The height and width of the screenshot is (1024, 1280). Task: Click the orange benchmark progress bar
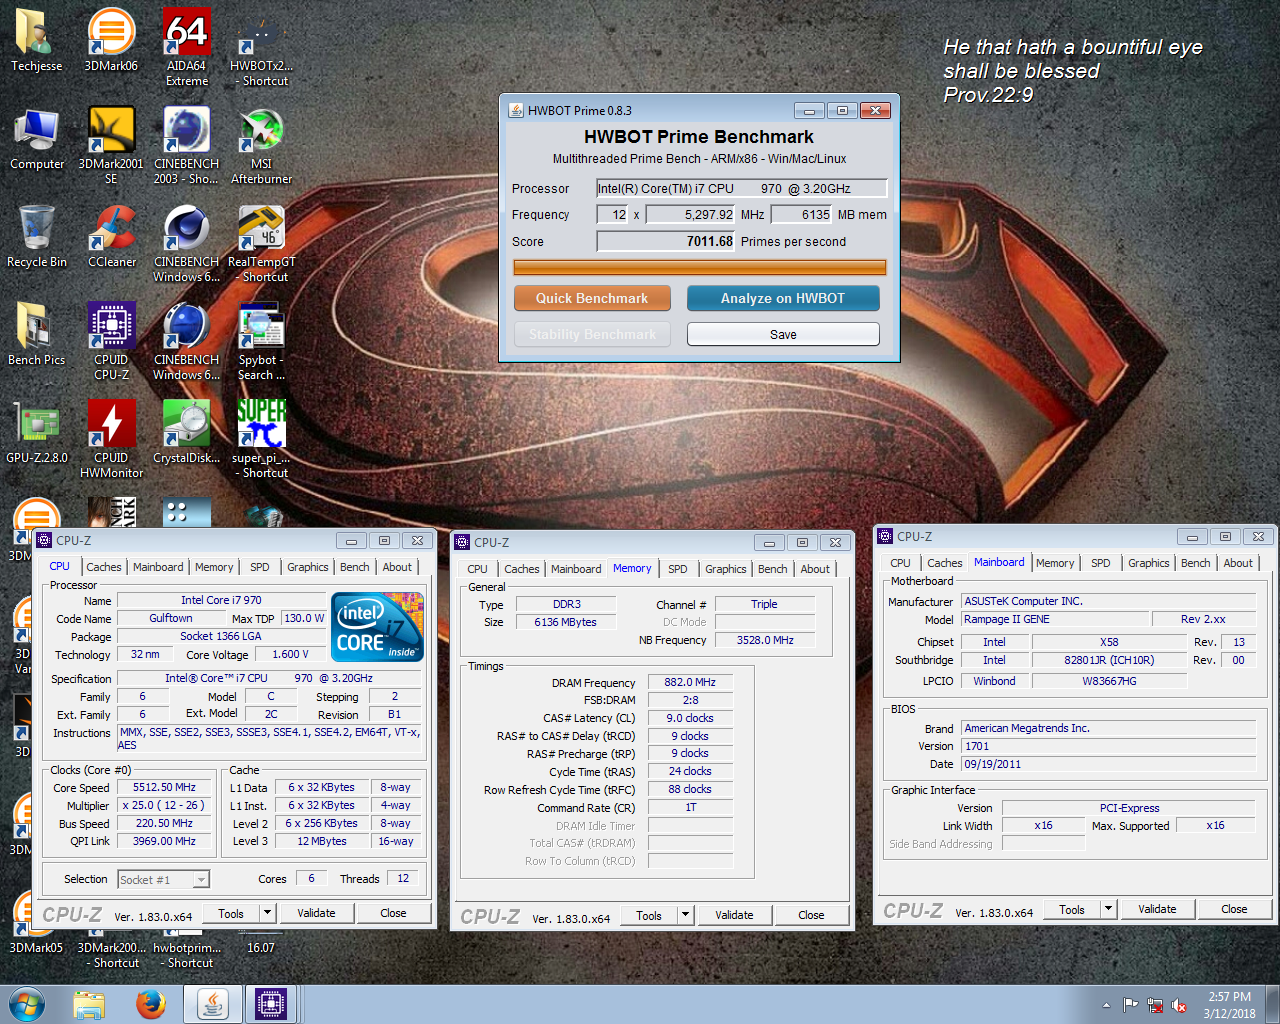700,267
